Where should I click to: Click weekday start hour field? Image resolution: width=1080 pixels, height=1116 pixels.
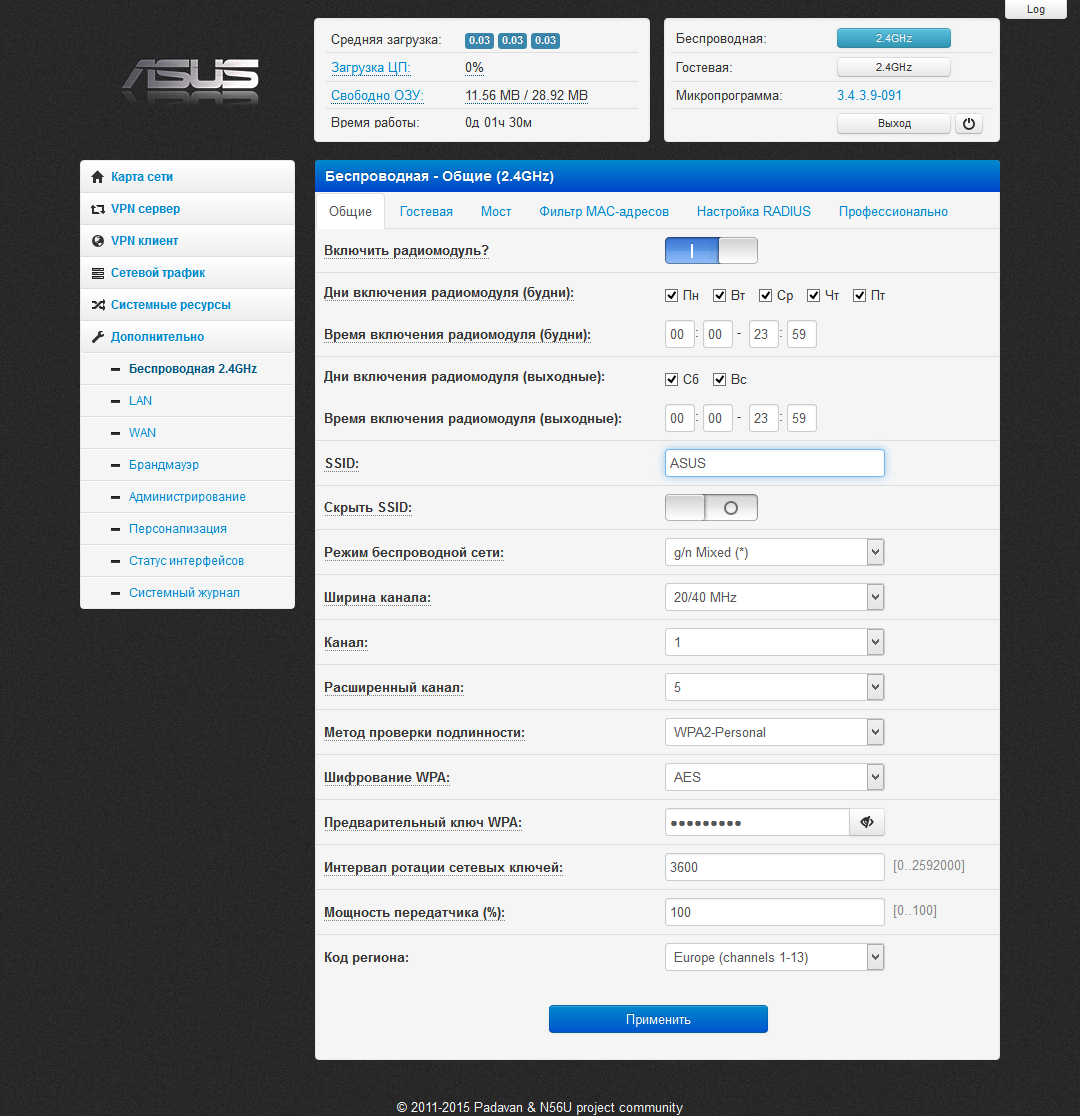tap(680, 335)
